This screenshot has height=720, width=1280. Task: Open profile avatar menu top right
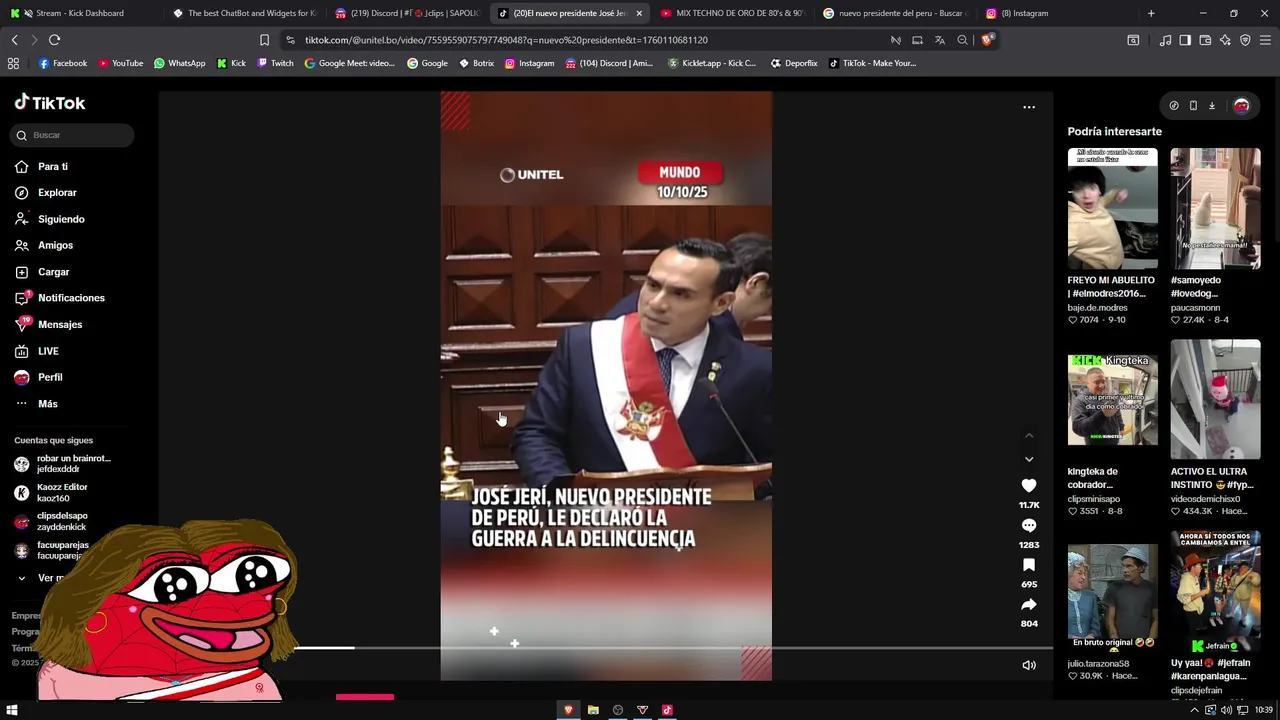click(x=1241, y=105)
